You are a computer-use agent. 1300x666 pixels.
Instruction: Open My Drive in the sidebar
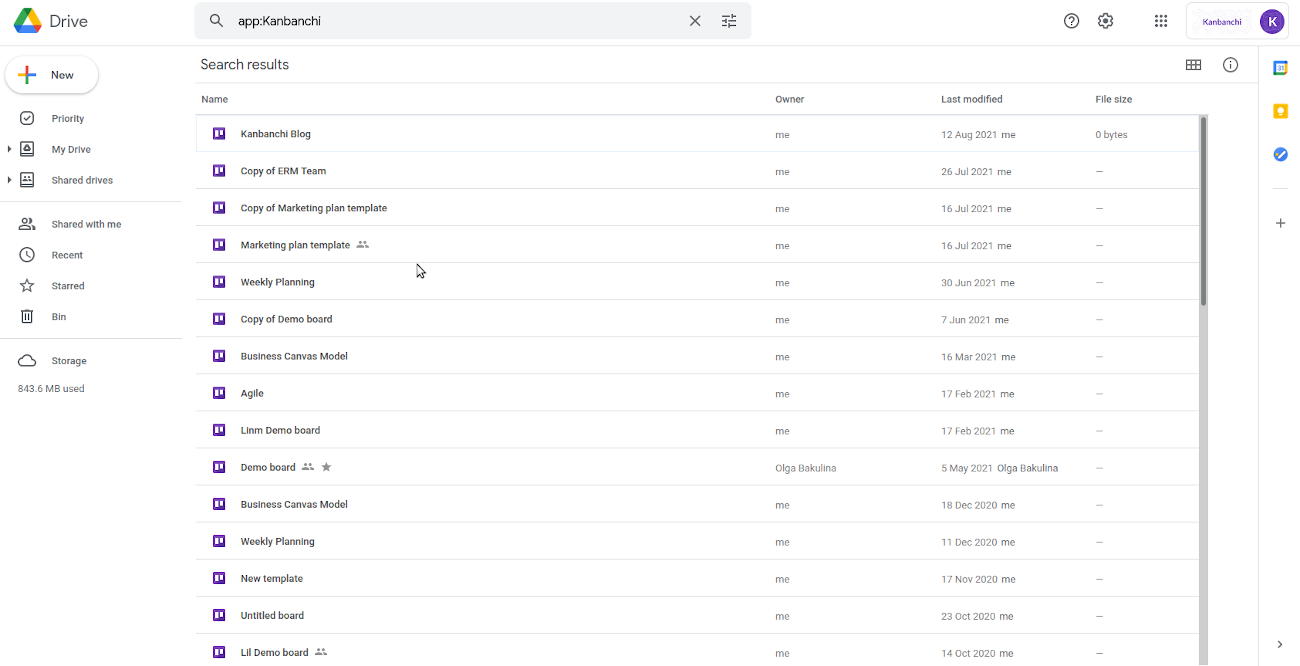(71, 150)
